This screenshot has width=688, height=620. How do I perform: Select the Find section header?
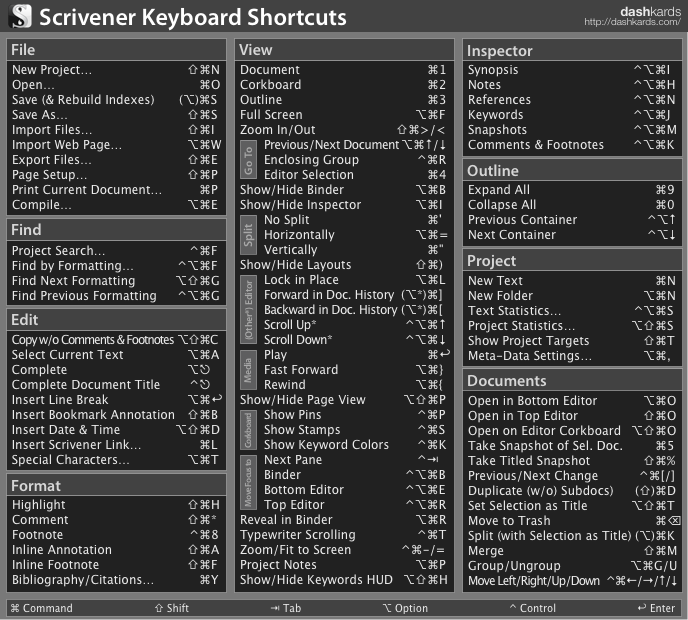(x=116, y=229)
